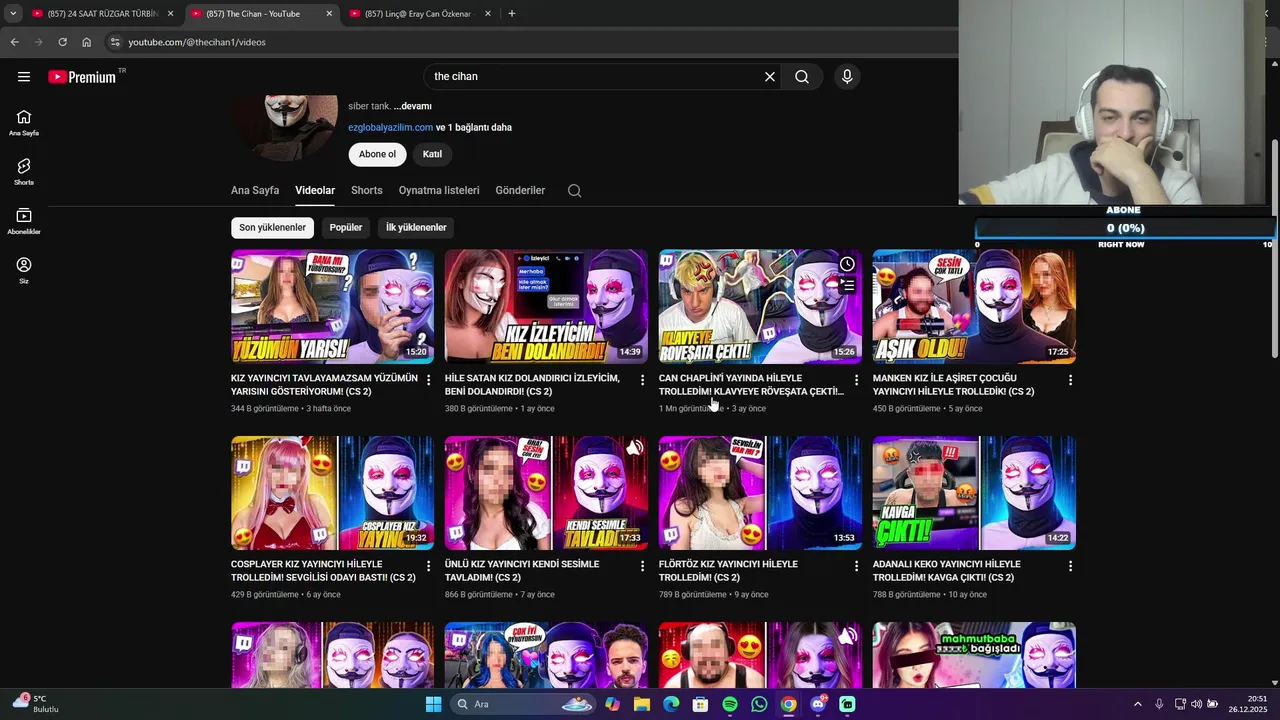Switch to Linç@ Eray Can Özkenar tab

click(420, 14)
